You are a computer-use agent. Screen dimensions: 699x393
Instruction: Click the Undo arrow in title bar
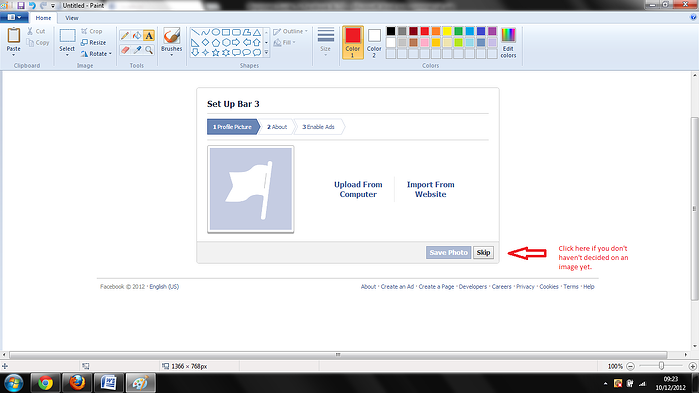[32, 6]
